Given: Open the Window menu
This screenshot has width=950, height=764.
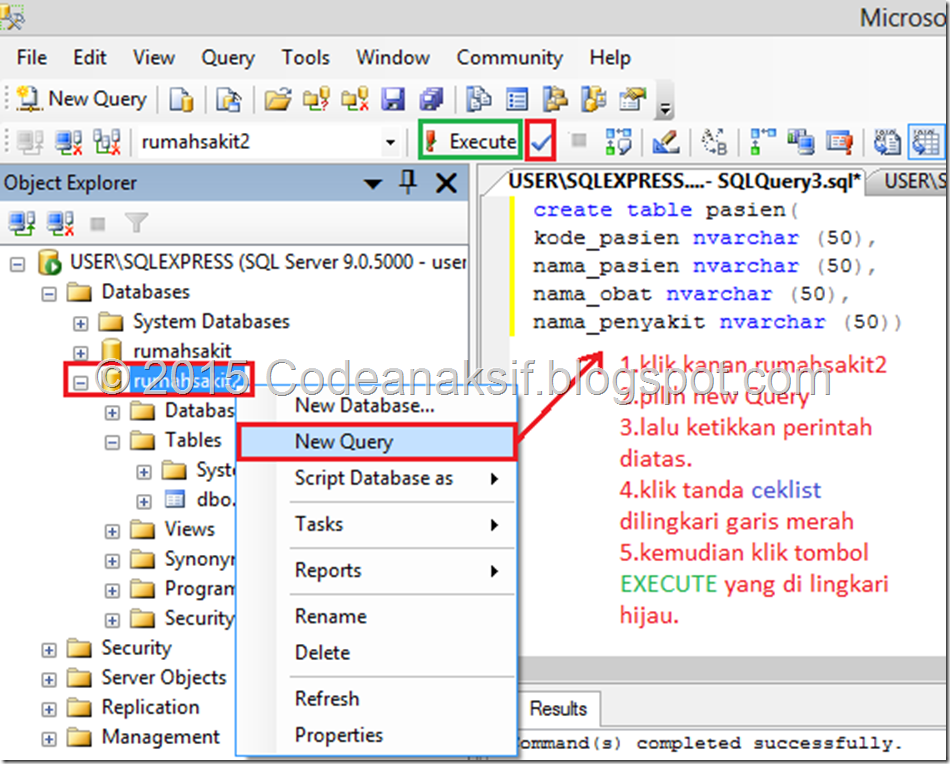Looking at the screenshot, I should point(393,58).
